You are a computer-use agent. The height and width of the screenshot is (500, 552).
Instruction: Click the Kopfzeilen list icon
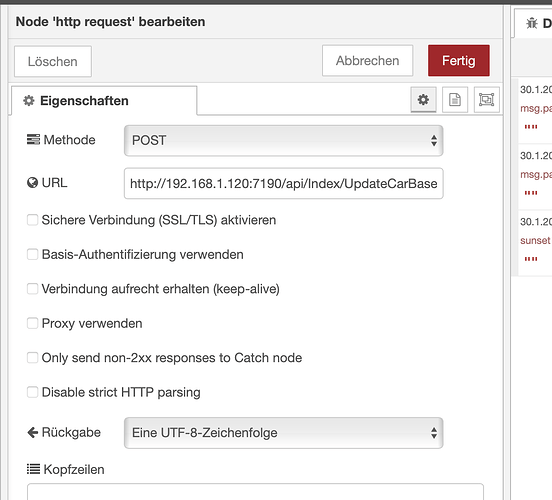[x=33, y=469]
